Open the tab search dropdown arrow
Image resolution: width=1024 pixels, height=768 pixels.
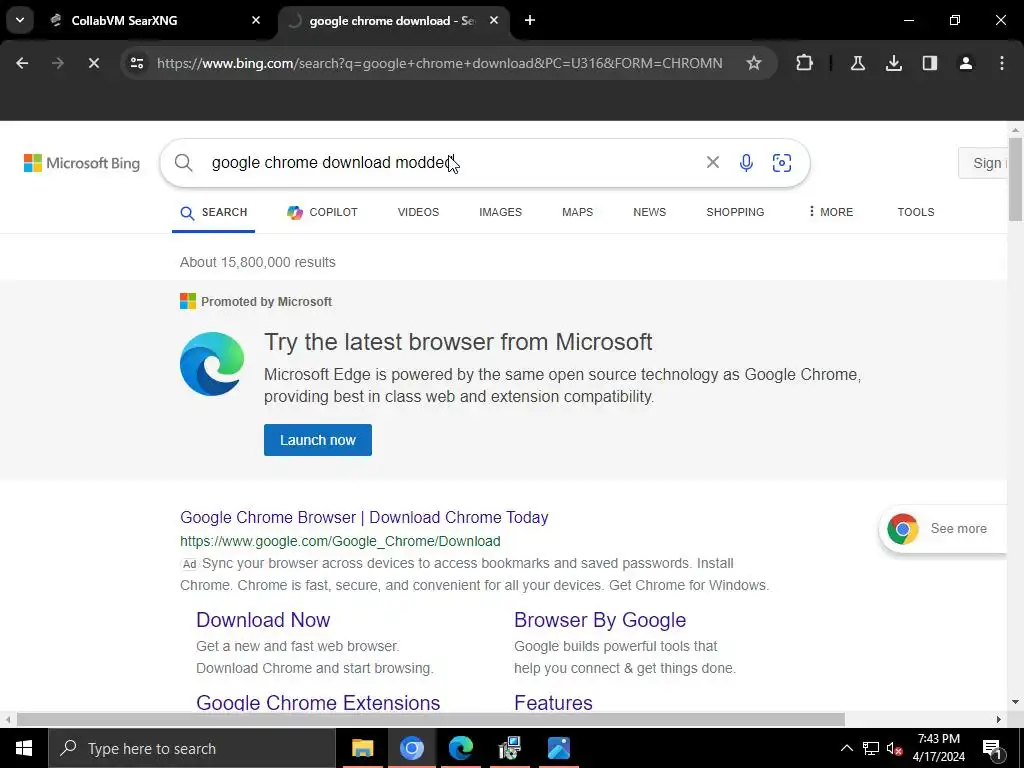click(20, 20)
